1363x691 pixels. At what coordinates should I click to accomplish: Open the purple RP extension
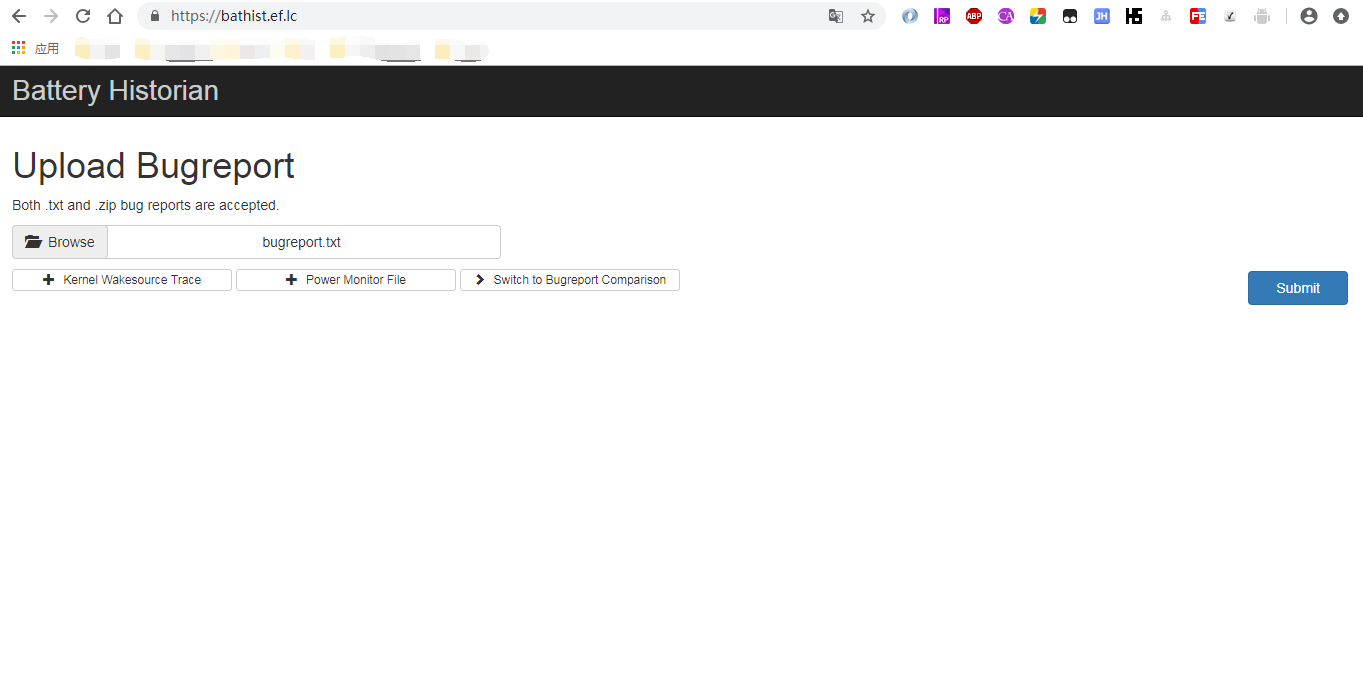942,16
